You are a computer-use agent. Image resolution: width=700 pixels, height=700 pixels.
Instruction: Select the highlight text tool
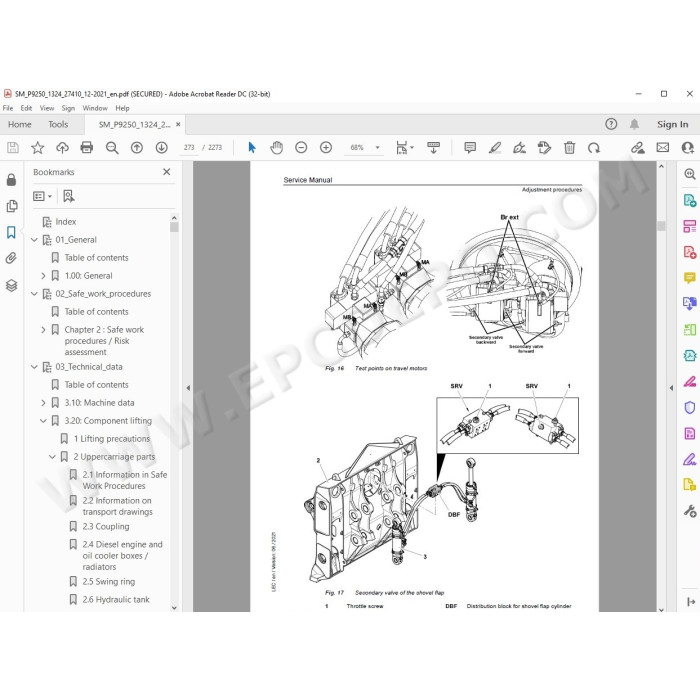click(x=495, y=147)
